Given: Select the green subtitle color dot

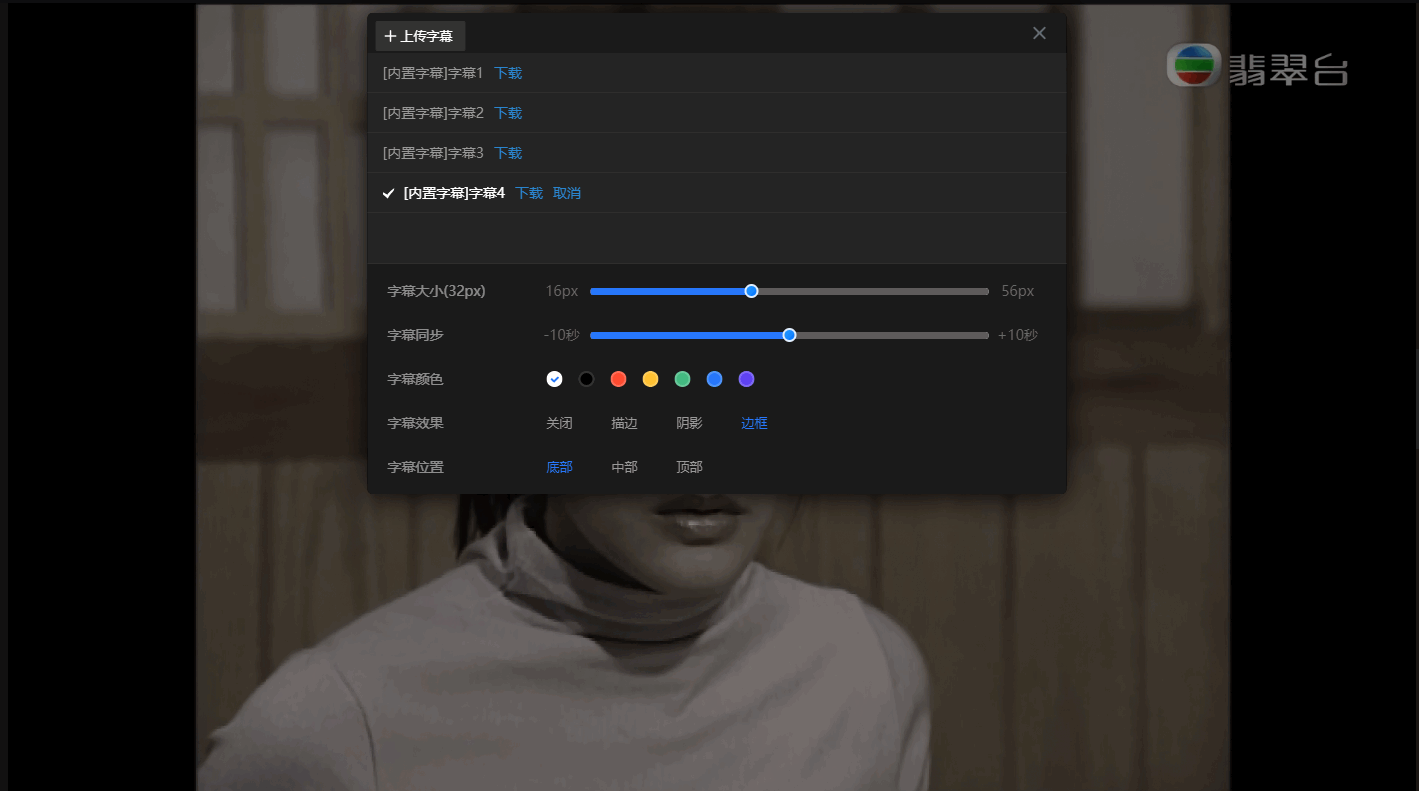Looking at the screenshot, I should coord(682,379).
